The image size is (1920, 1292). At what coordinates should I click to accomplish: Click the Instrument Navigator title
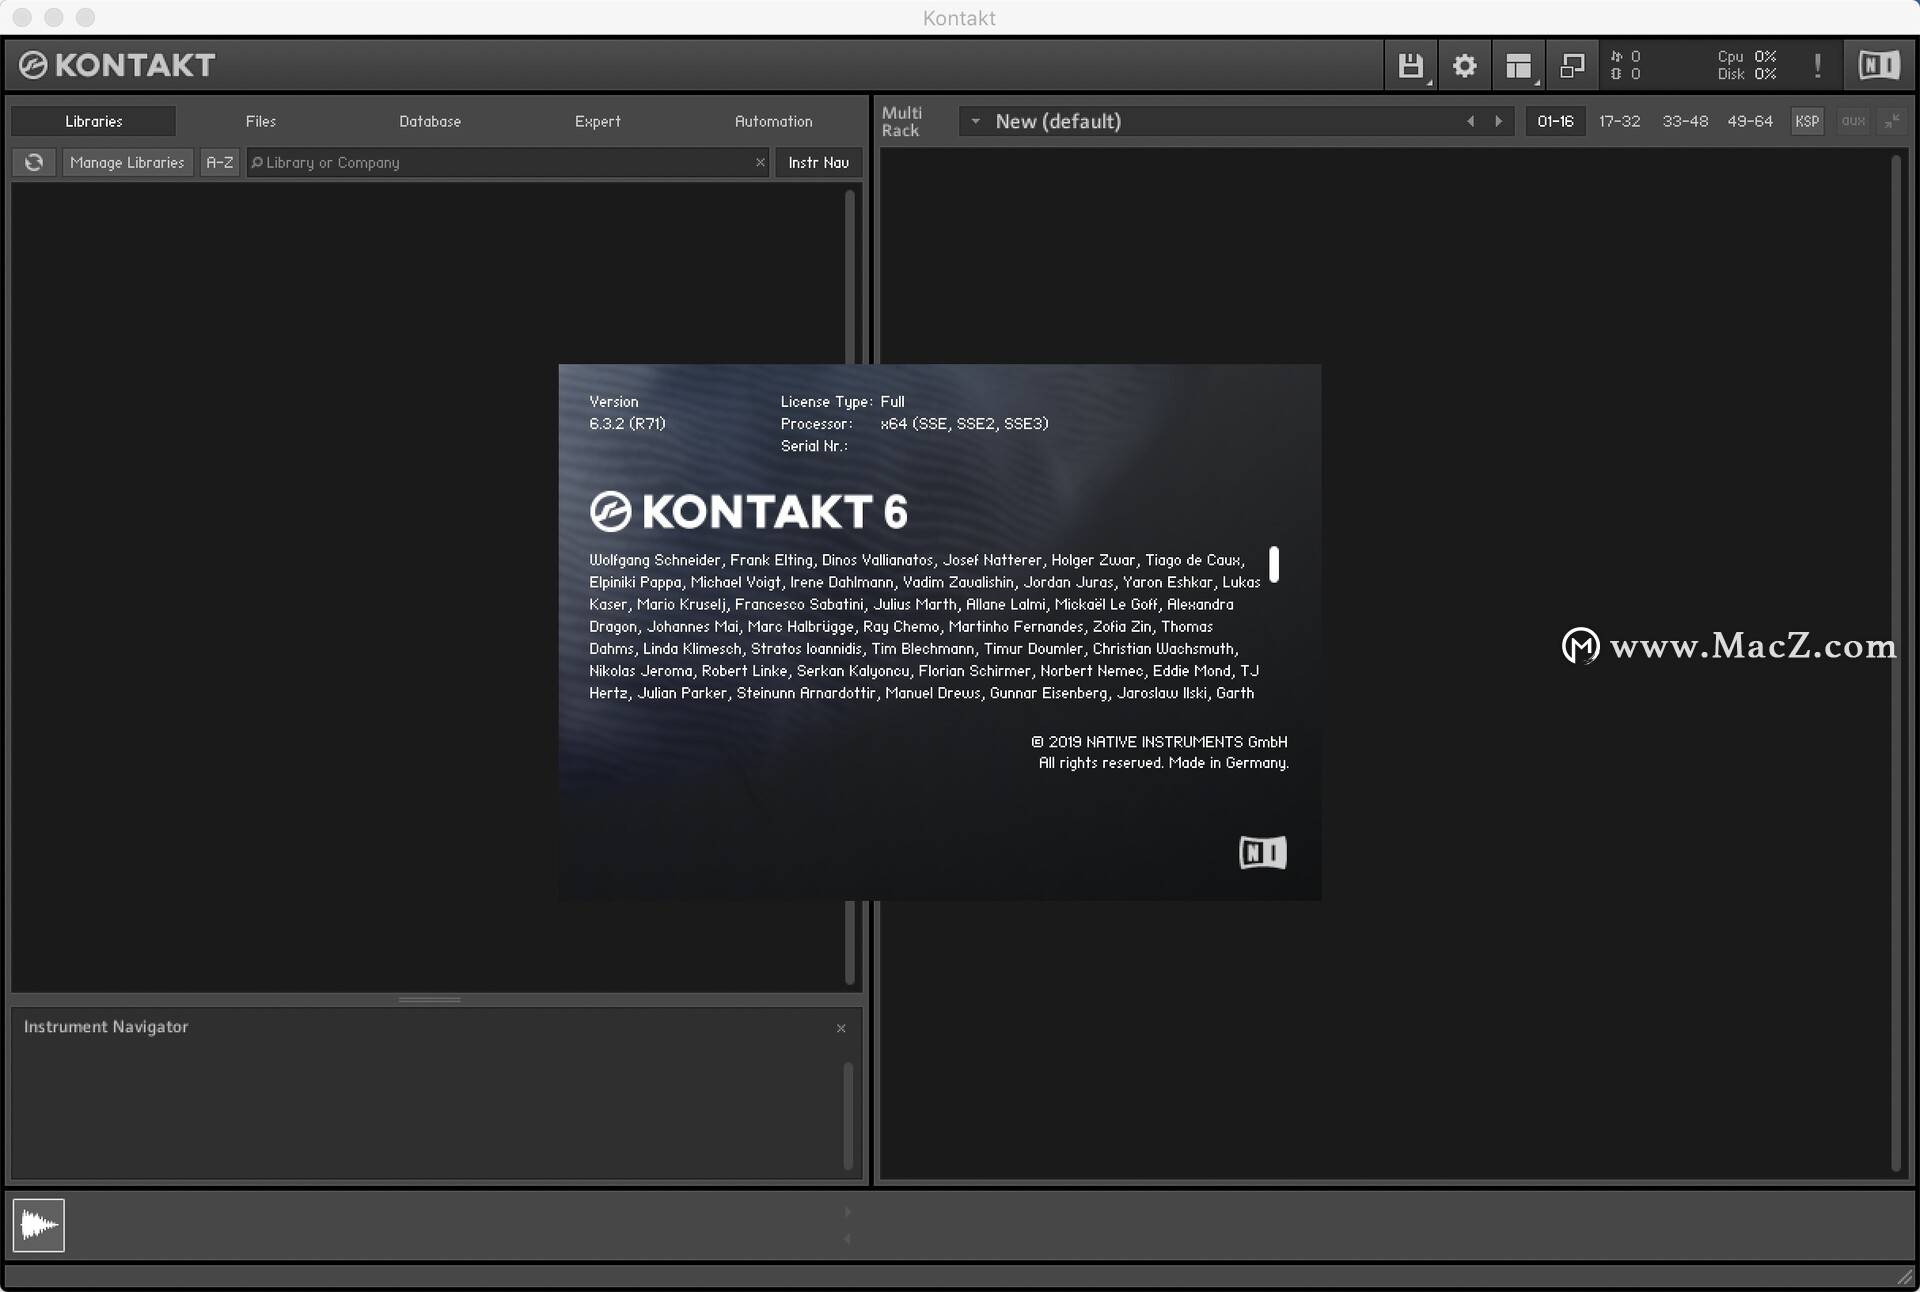click(x=106, y=1027)
